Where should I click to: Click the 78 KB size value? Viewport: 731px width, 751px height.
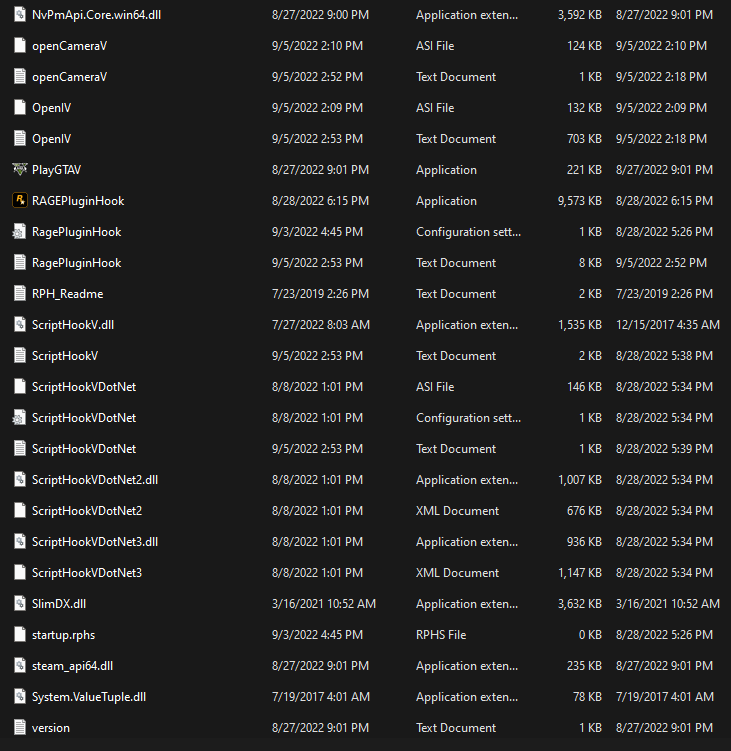(587, 697)
